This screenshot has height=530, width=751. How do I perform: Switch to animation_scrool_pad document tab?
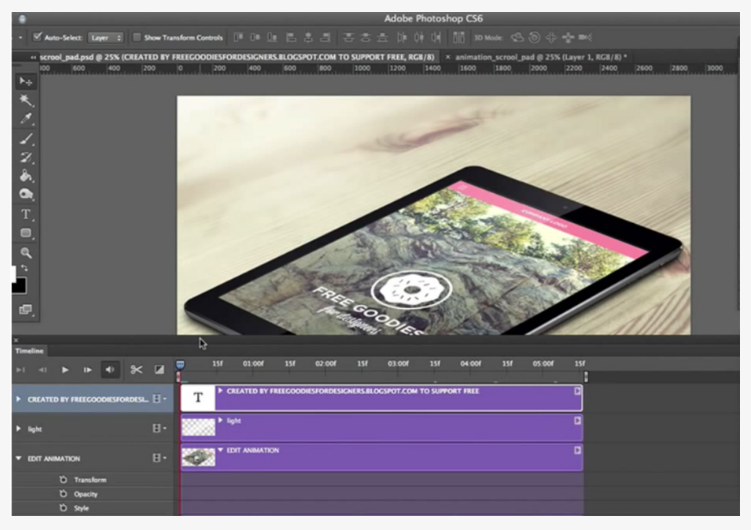pyautogui.click(x=541, y=57)
